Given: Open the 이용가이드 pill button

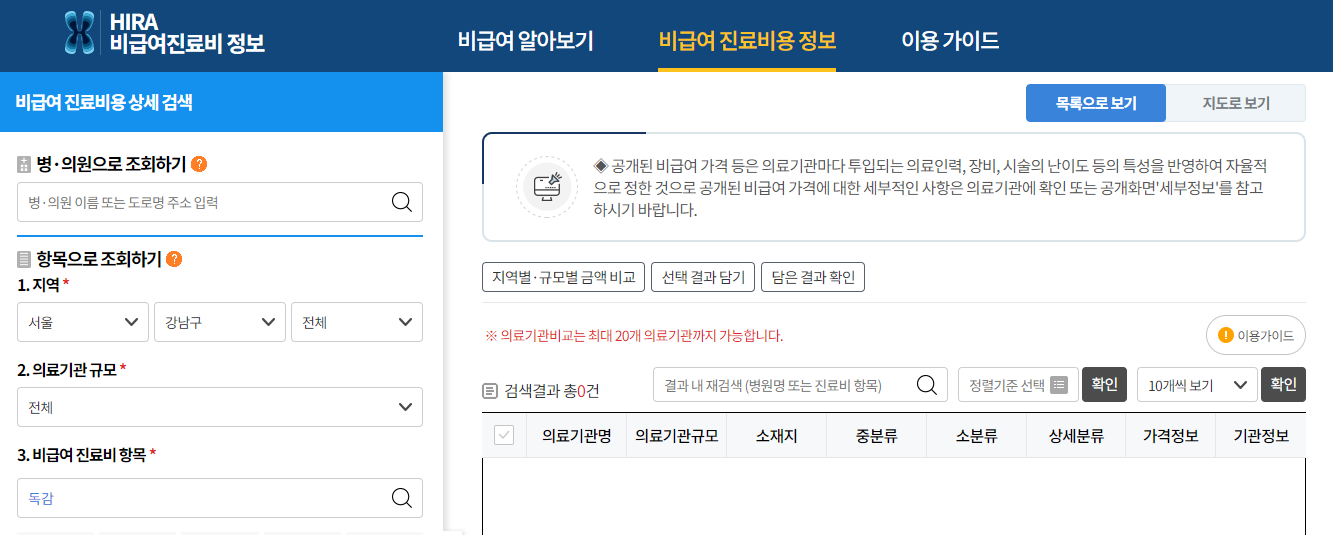Looking at the screenshot, I should coord(1256,335).
